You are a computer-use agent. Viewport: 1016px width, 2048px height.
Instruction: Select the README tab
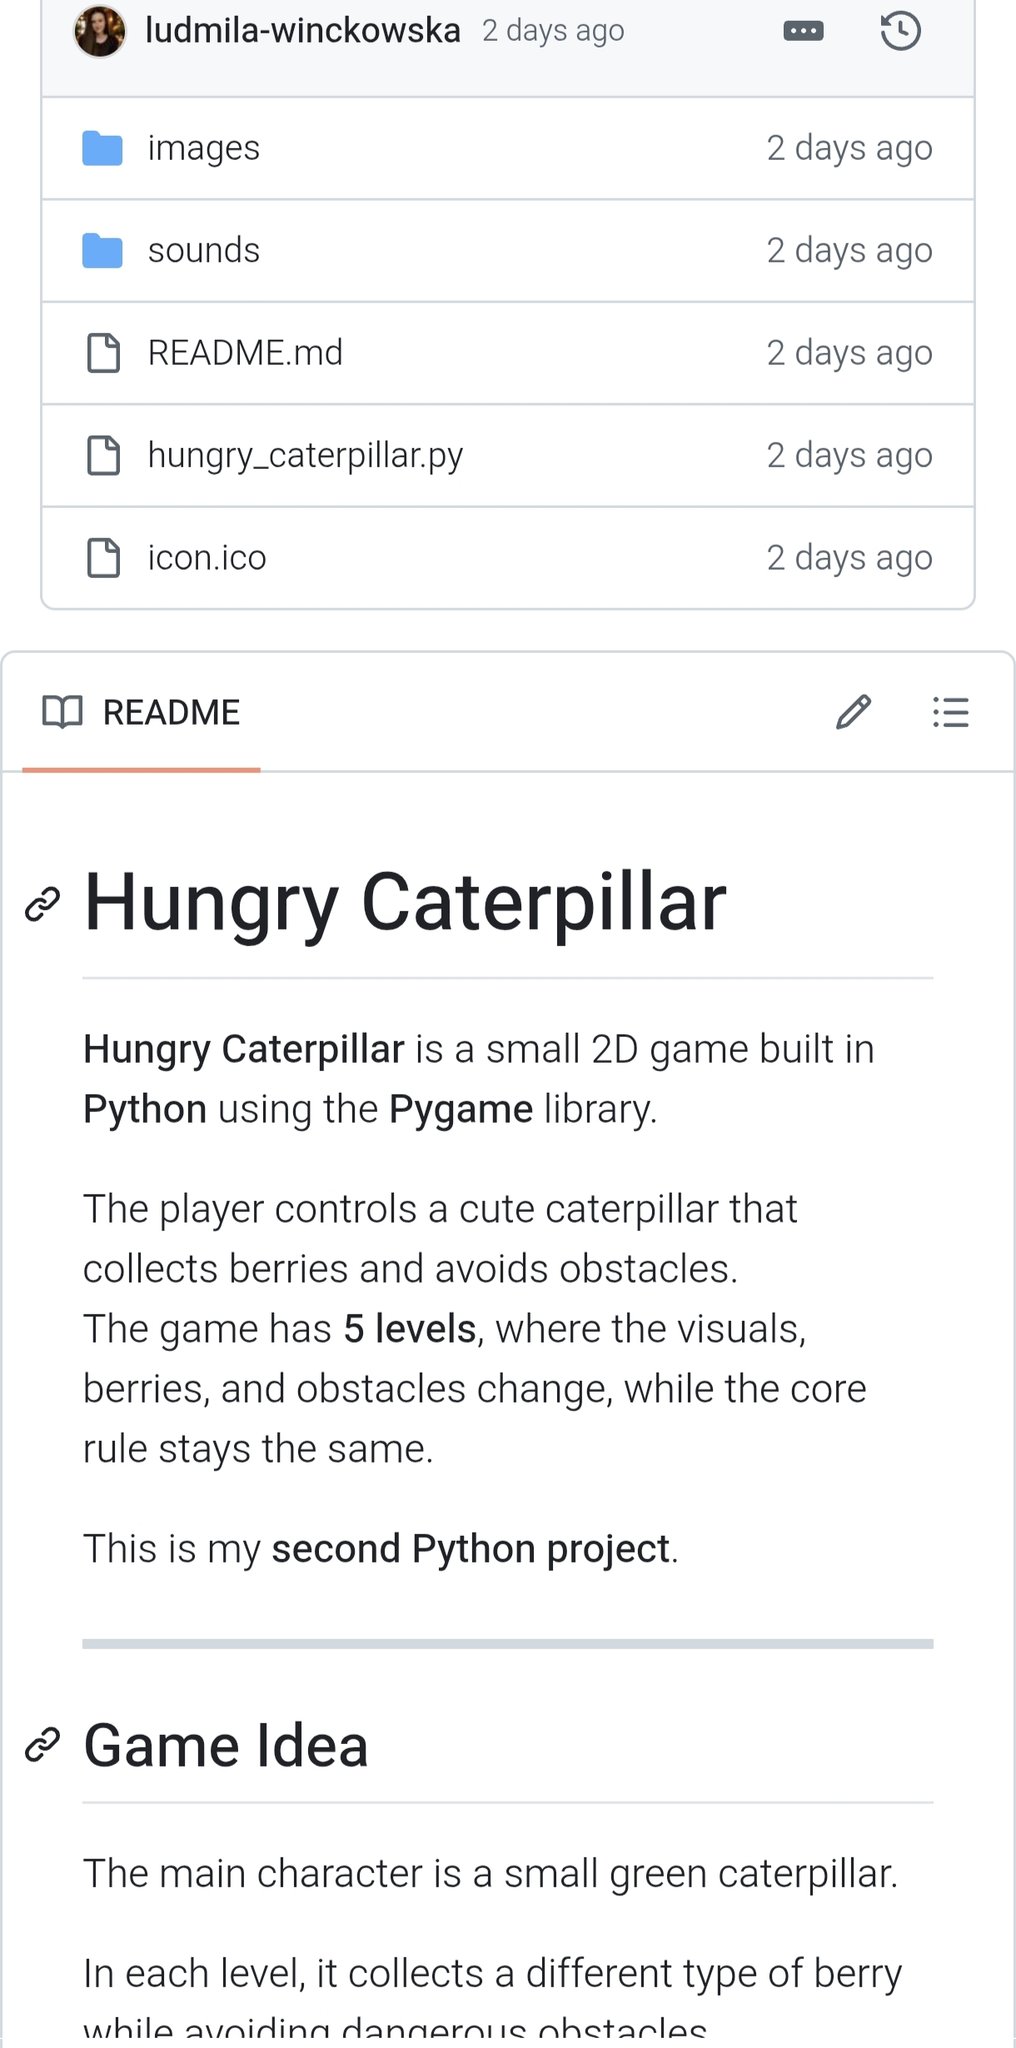click(171, 713)
